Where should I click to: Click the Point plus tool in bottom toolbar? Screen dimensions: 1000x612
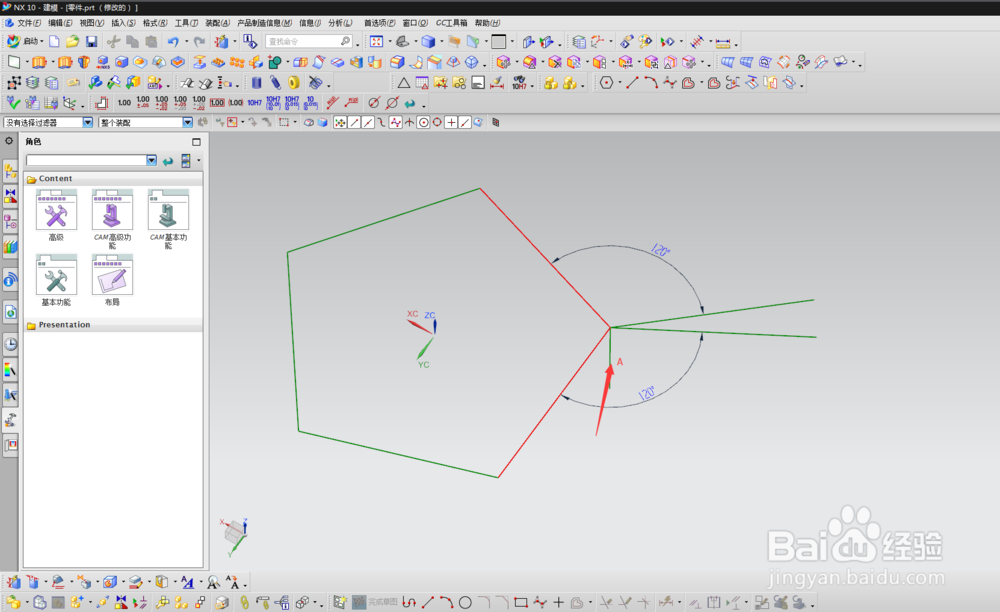click(559, 602)
